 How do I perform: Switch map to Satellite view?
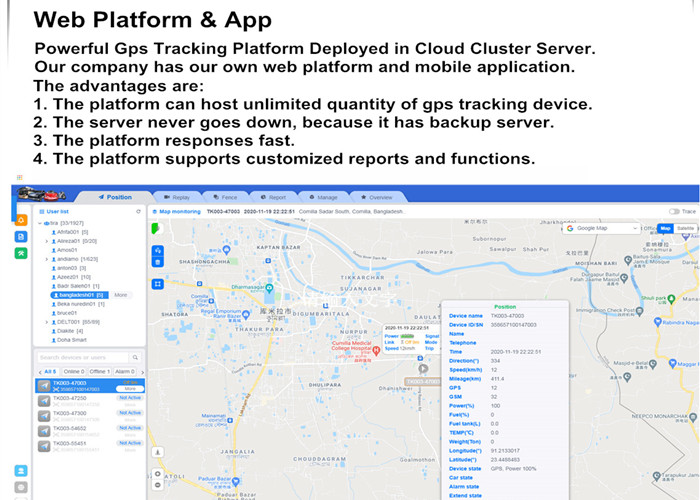686,228
